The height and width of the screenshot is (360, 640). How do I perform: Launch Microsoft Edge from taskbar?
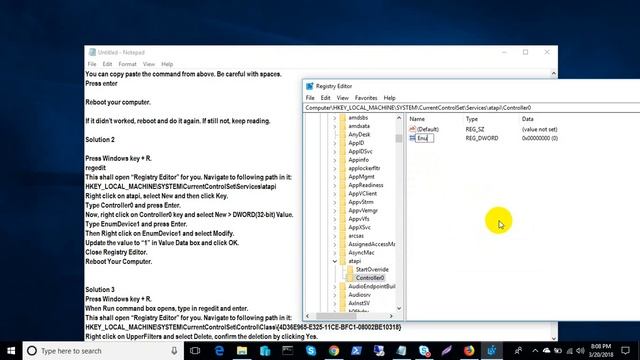point(219,351)
